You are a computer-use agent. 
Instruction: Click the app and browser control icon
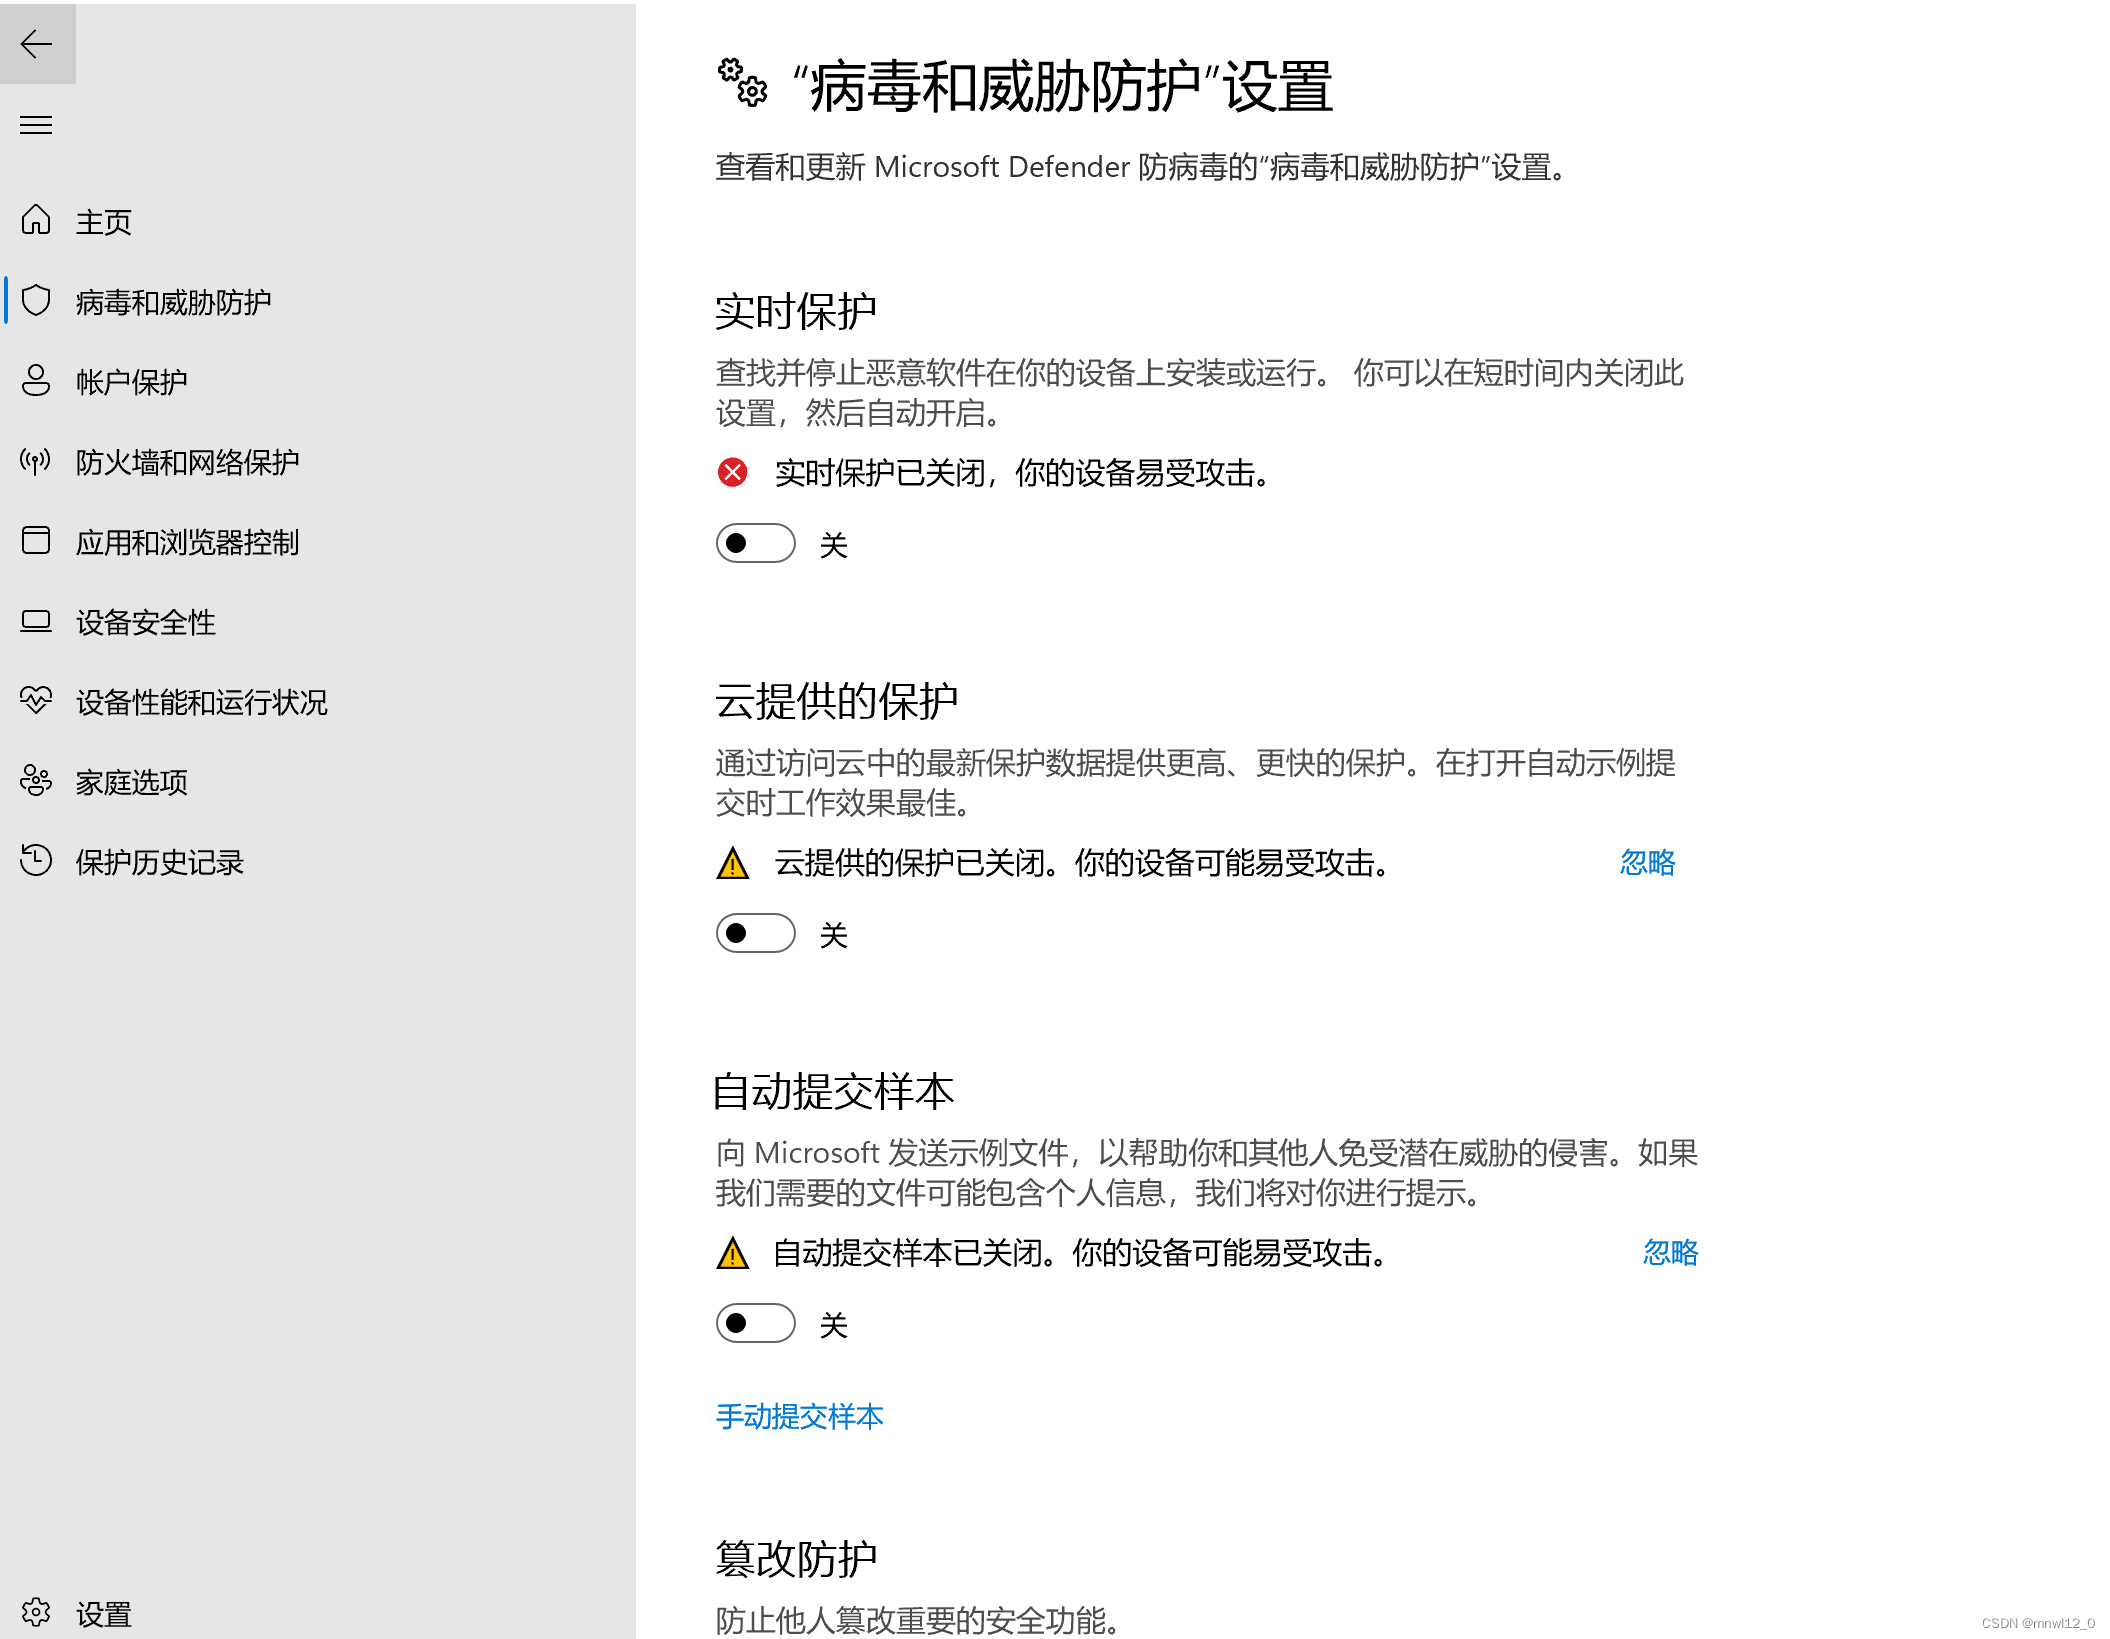(36, 541)
